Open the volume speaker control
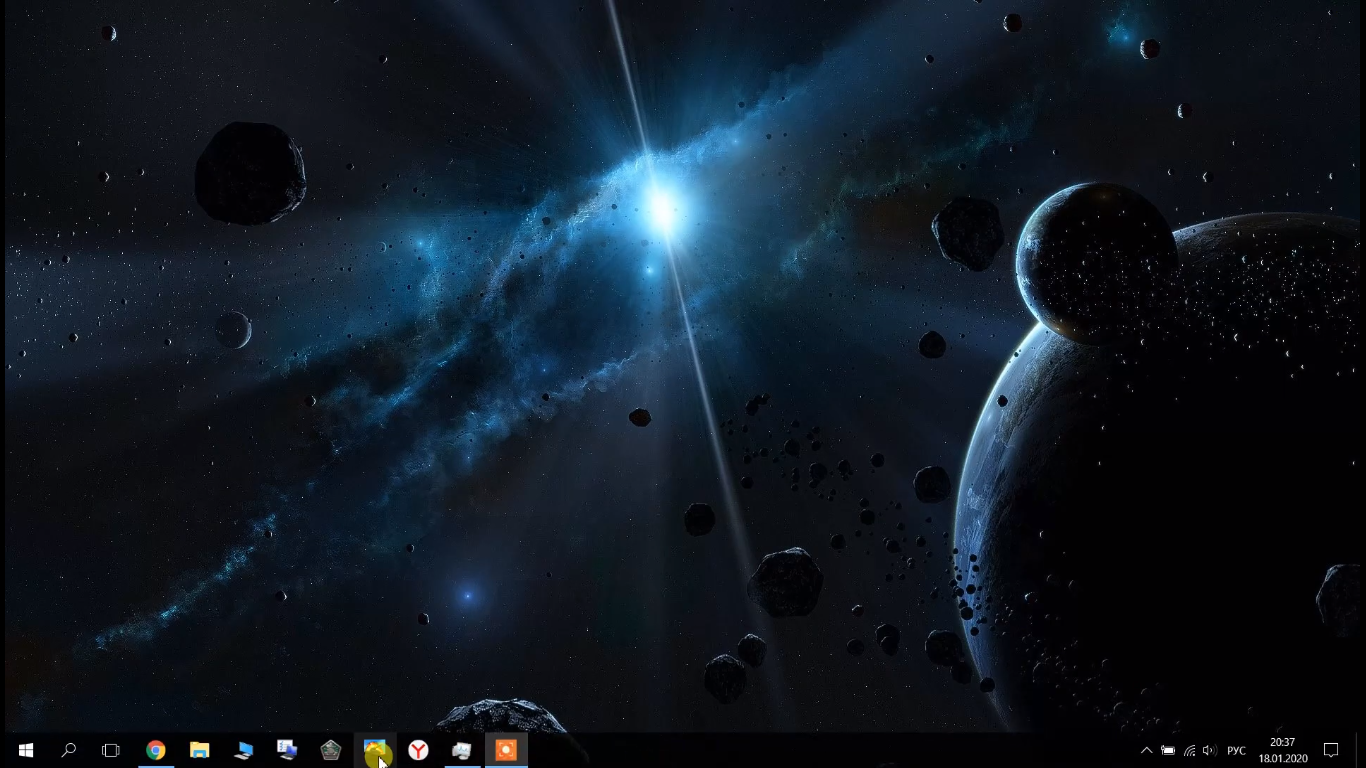The width and height of the screenshot is (1366, 768). [1210, 750]
